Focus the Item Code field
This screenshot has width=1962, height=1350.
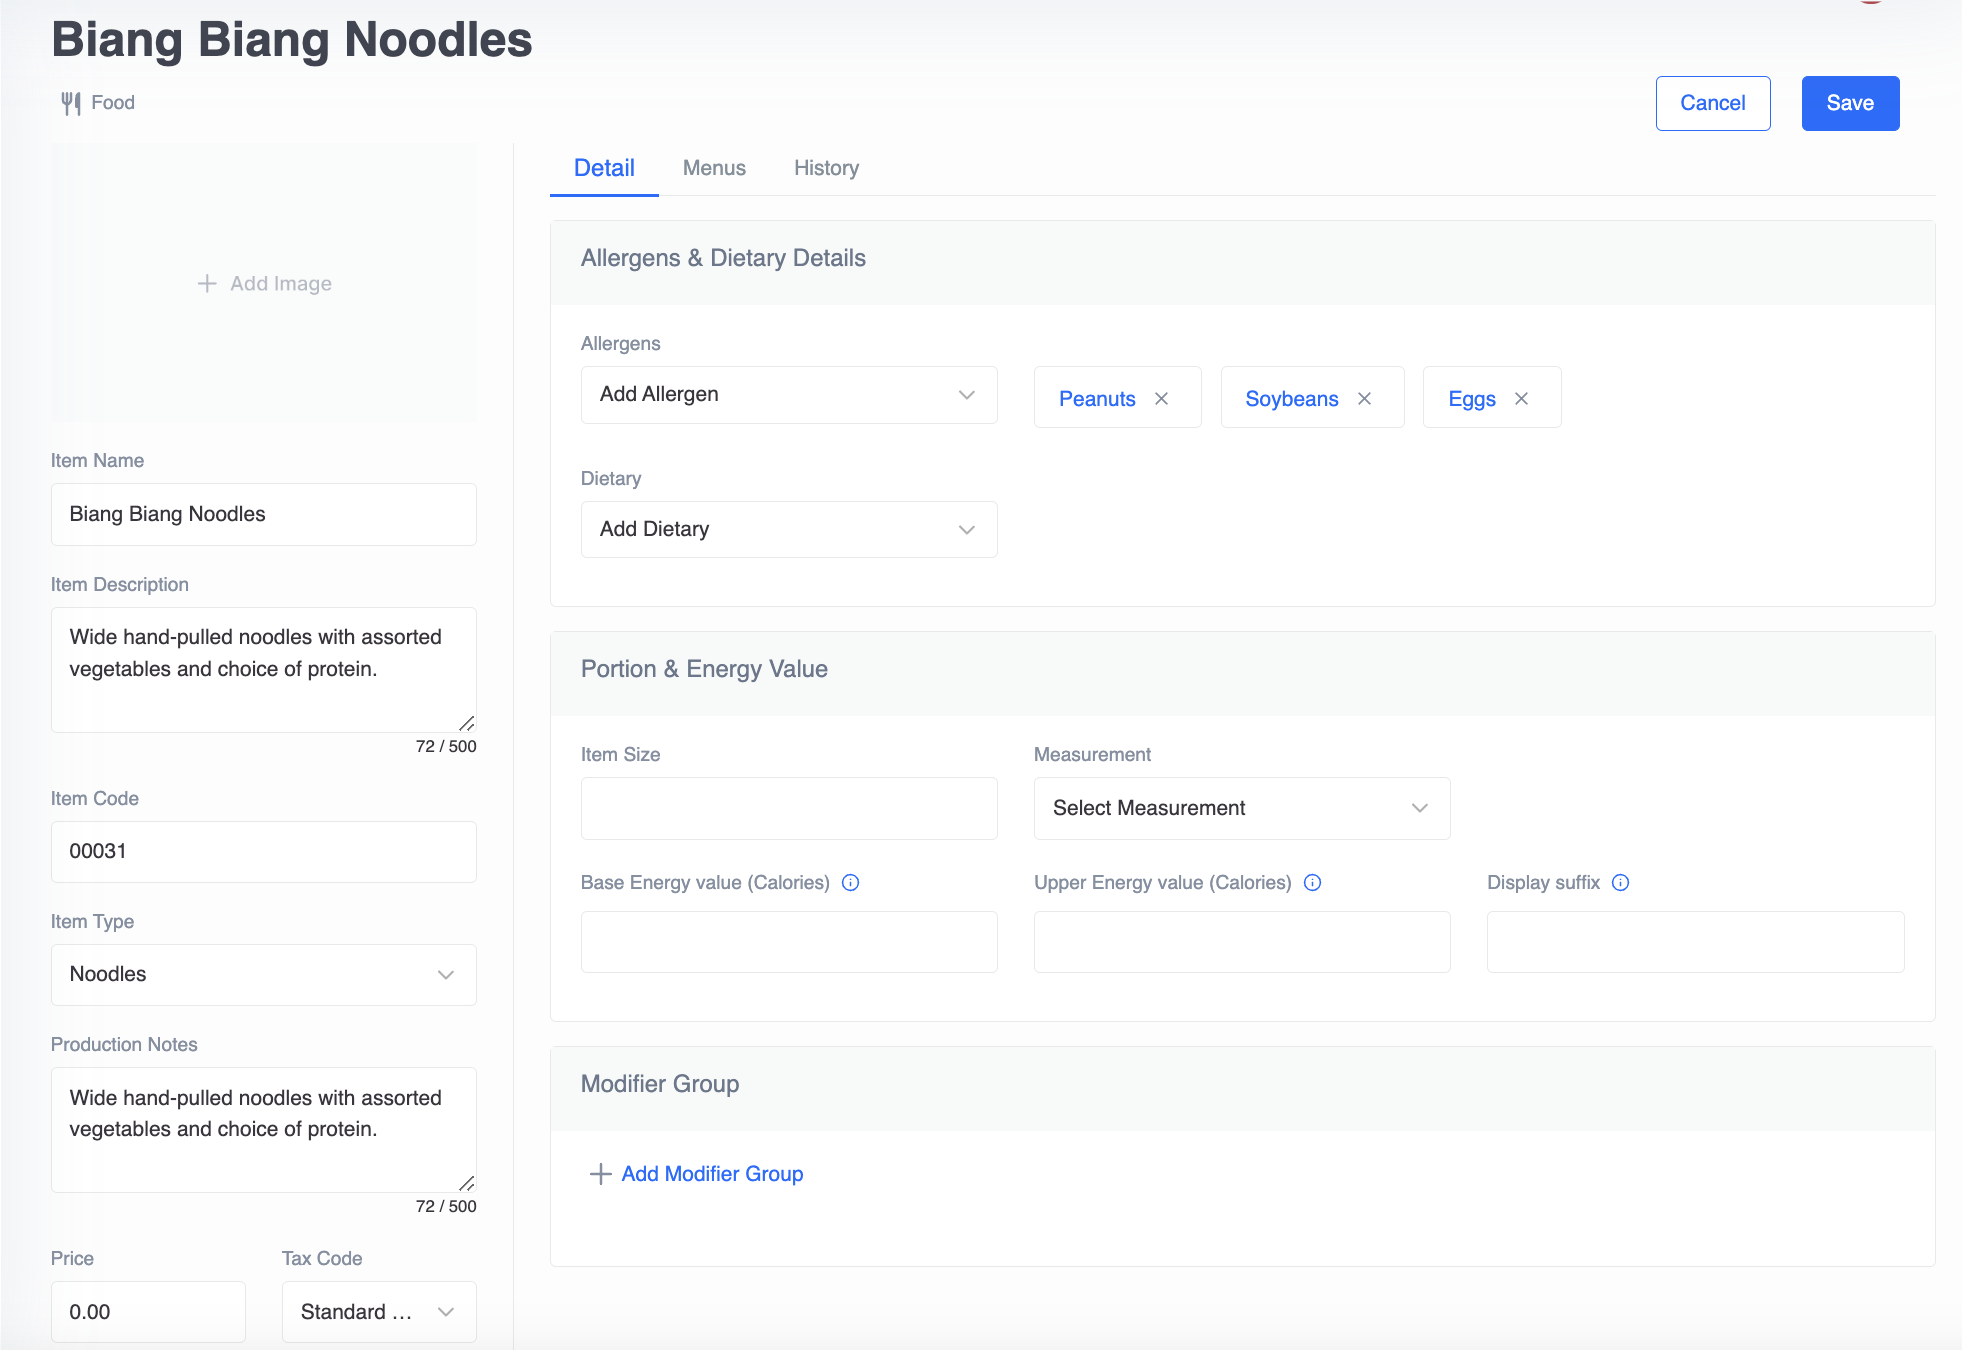tap(264, 852)
